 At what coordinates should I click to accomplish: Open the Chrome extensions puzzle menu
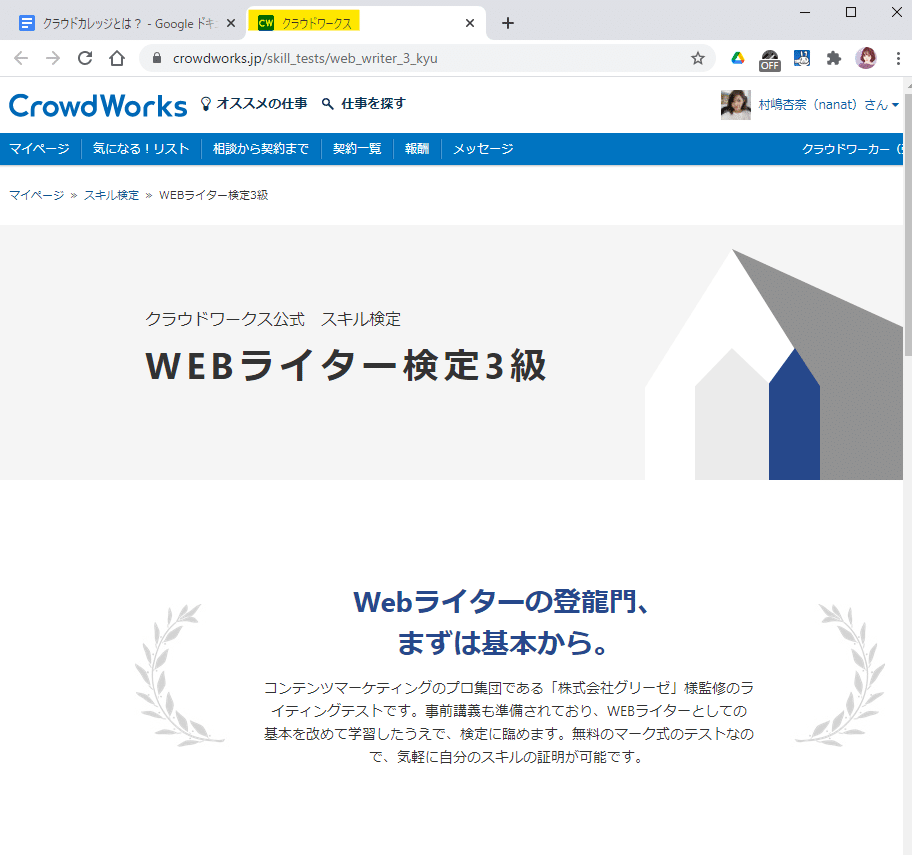point(834,59)
